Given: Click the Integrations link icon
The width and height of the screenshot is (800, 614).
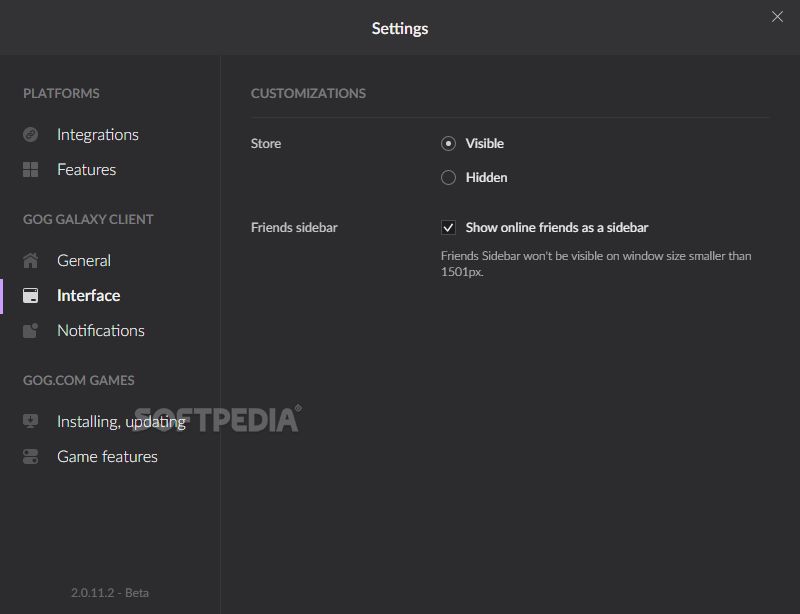Looking at the screenshot, I should click(31, 135).
